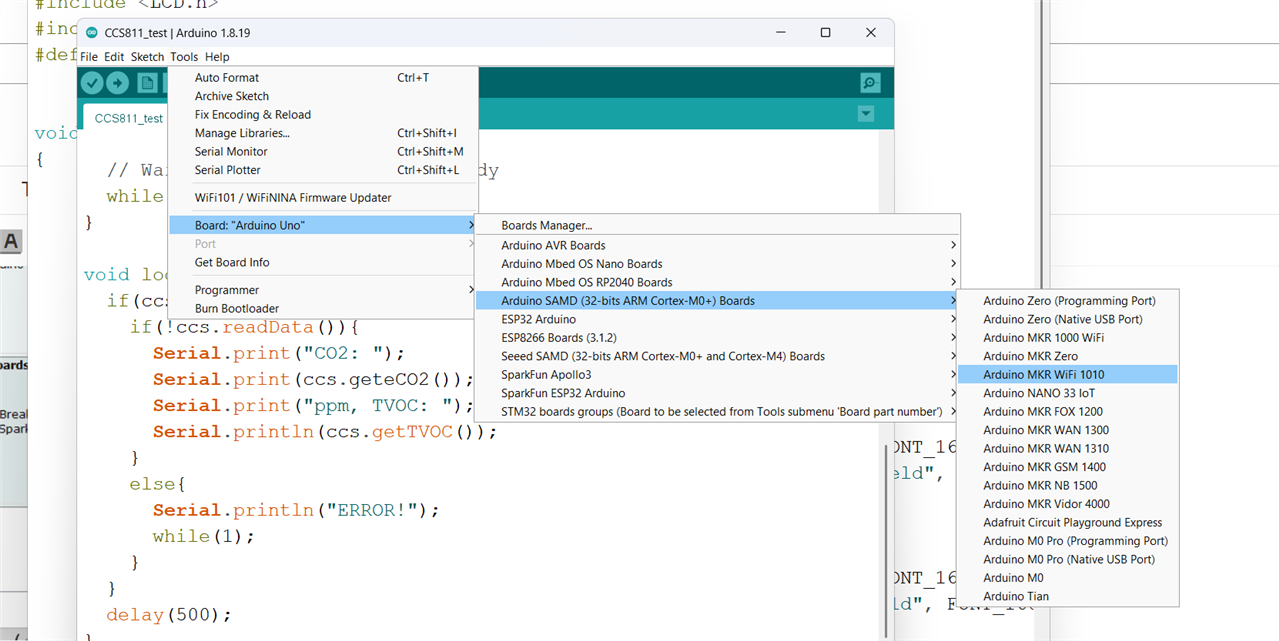The image size is (1279, 641).
Task: Select Fix Encoding & Reload
Action: pos(323,115)
